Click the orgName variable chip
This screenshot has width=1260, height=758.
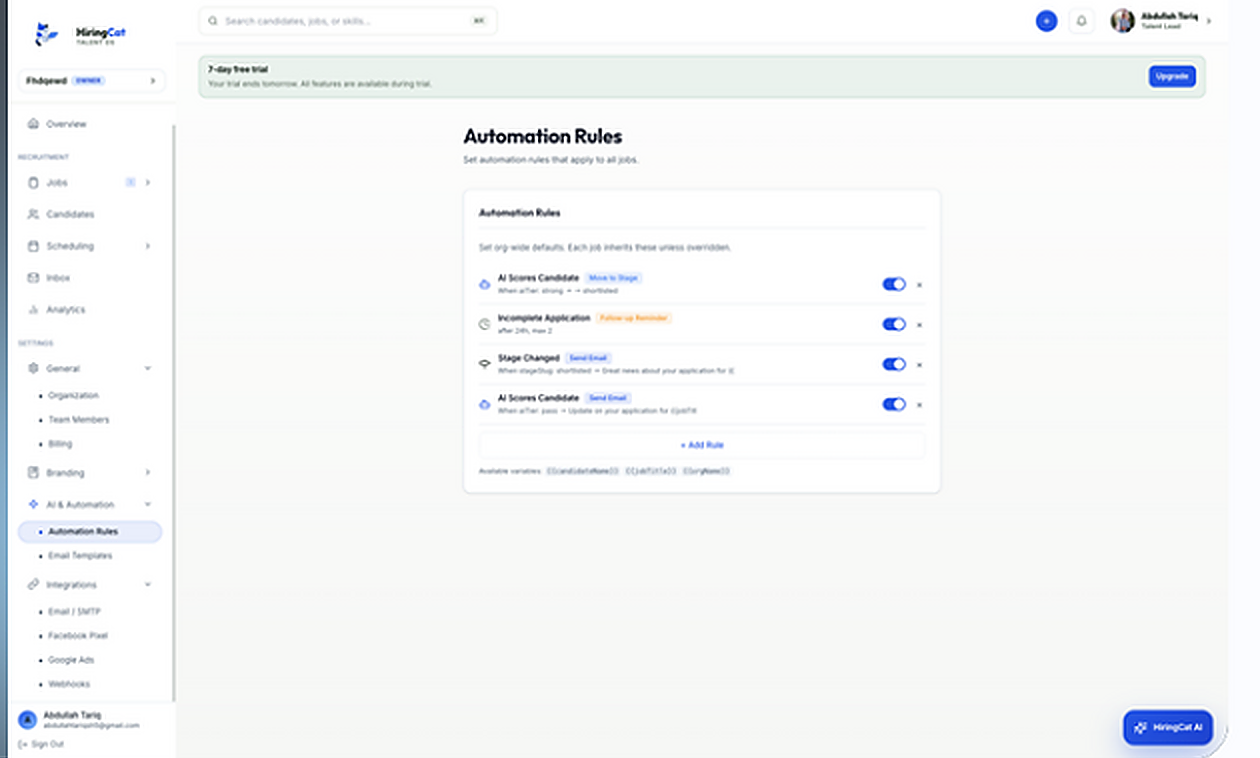click(707, 471)
